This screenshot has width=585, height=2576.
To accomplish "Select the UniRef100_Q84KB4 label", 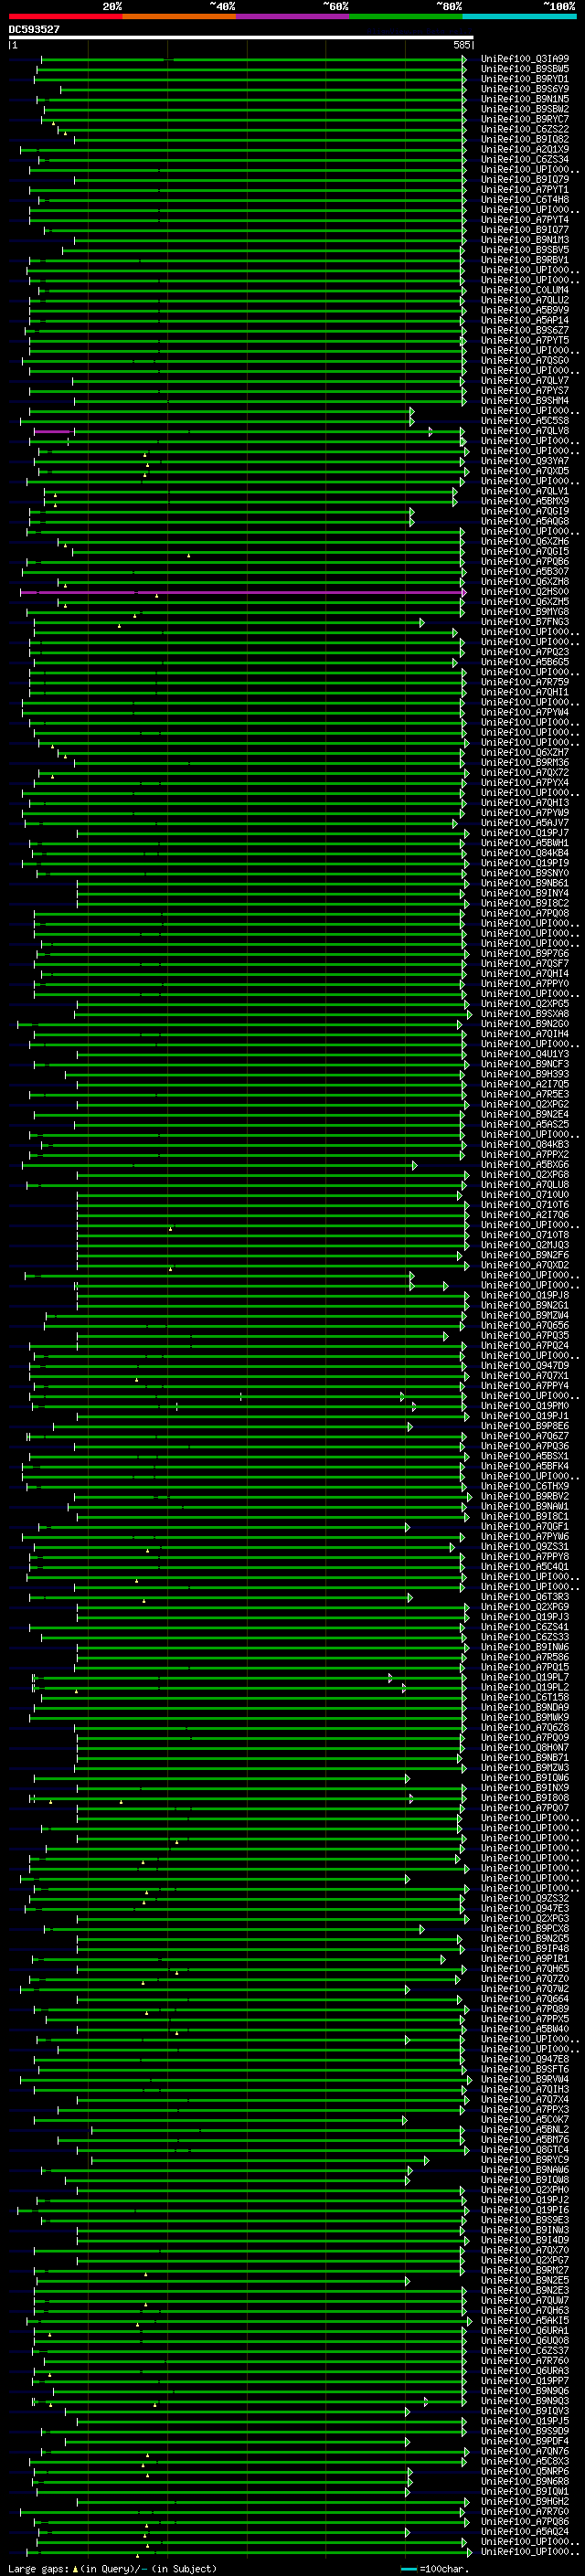I will (x=525, y=853).
